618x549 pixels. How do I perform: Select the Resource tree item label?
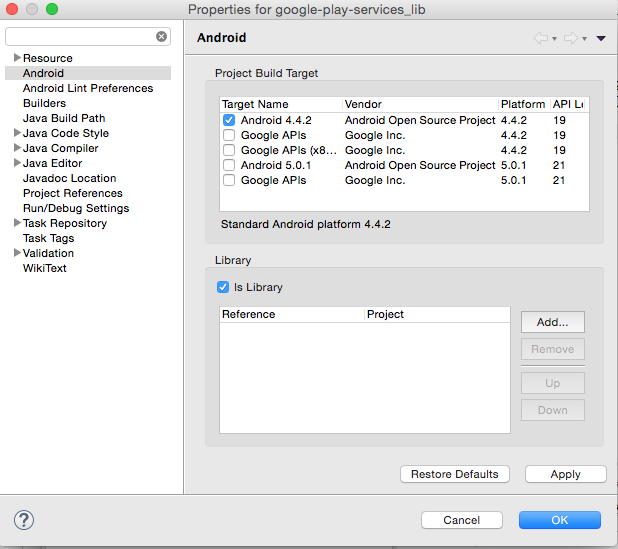click(48, 58)
